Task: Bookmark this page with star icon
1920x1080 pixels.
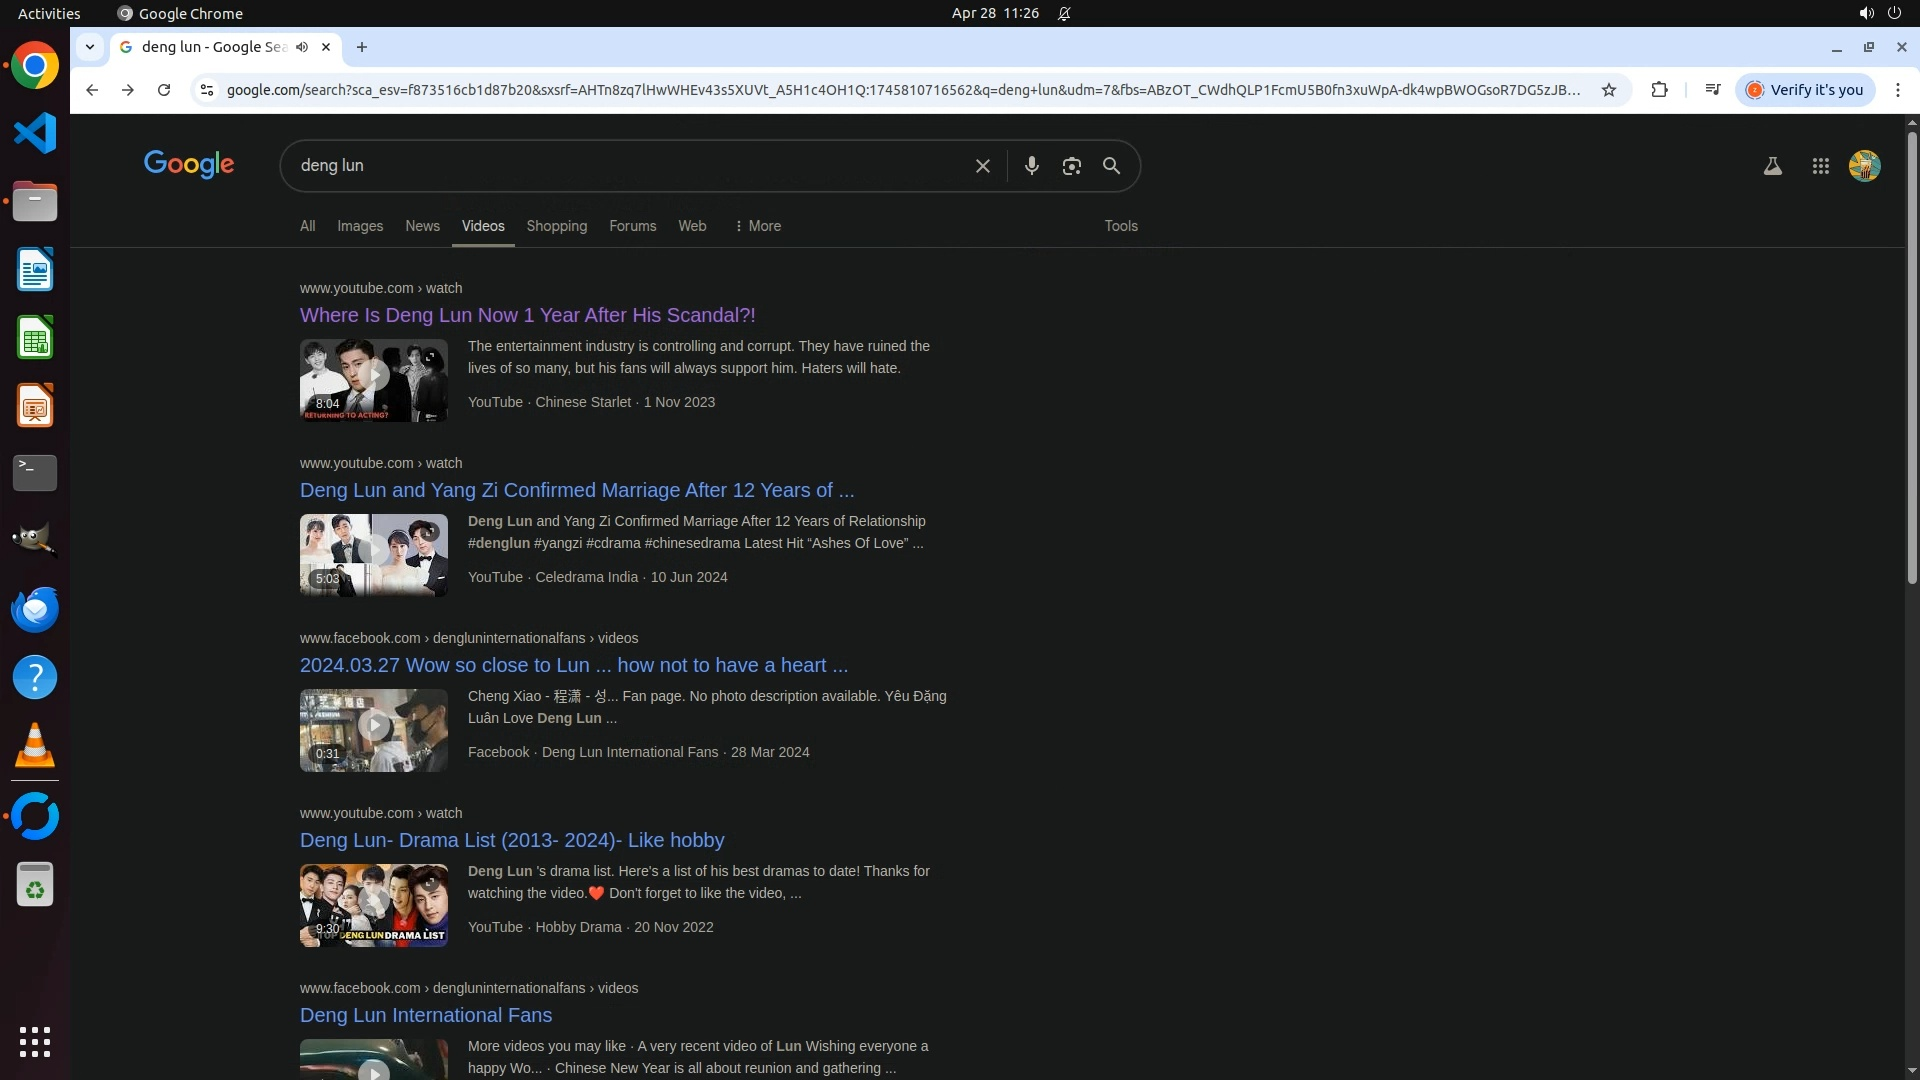Action: [1609, 90]
